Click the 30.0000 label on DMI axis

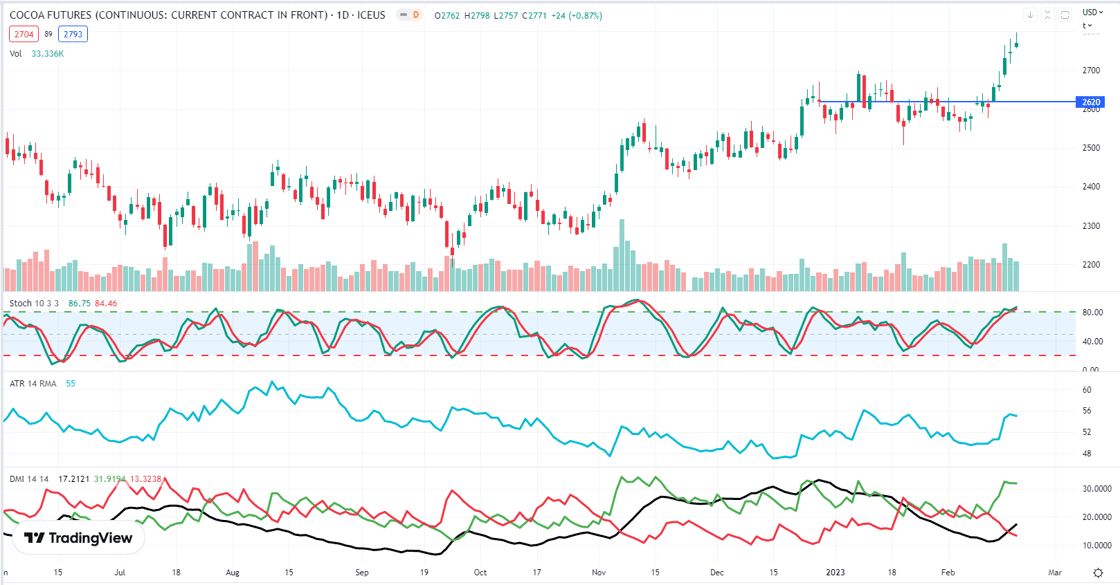[x=1097, y=489]
